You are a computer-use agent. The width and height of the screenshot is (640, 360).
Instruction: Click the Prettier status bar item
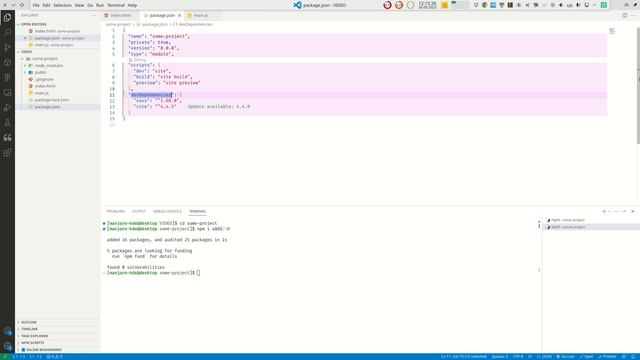(608, 357)
